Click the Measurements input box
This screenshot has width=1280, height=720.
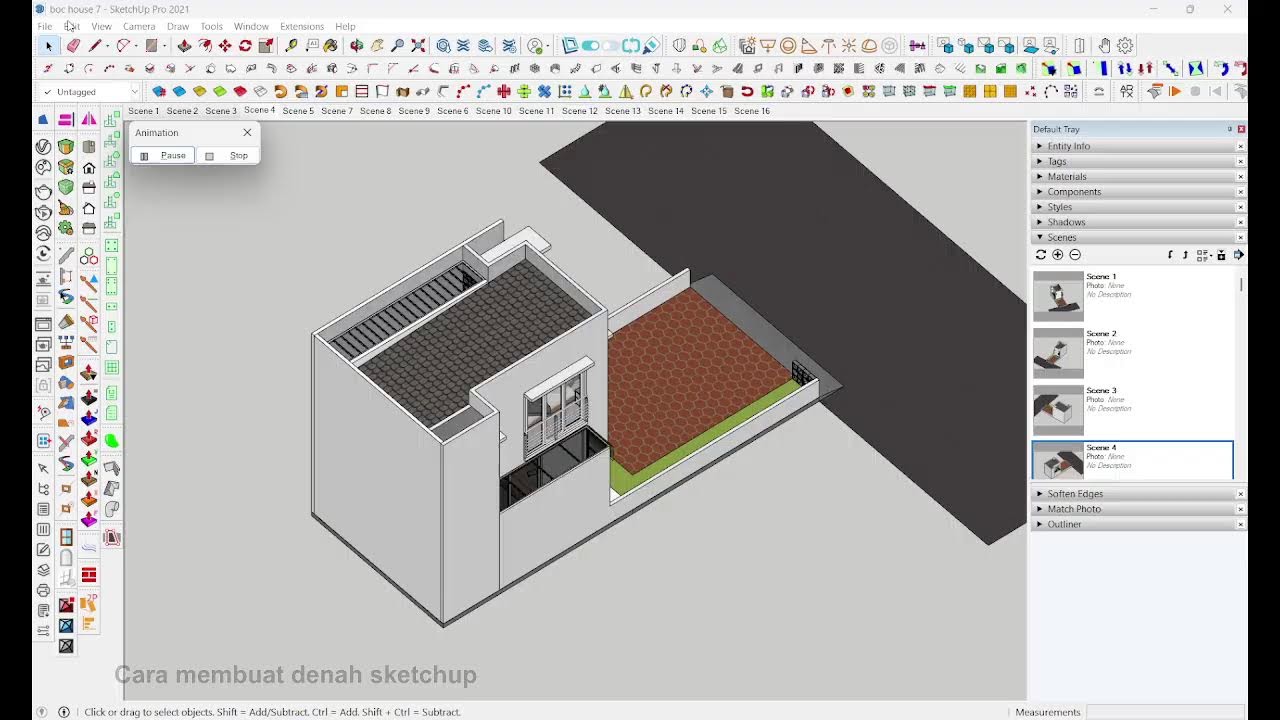[x=1165, y=712]
